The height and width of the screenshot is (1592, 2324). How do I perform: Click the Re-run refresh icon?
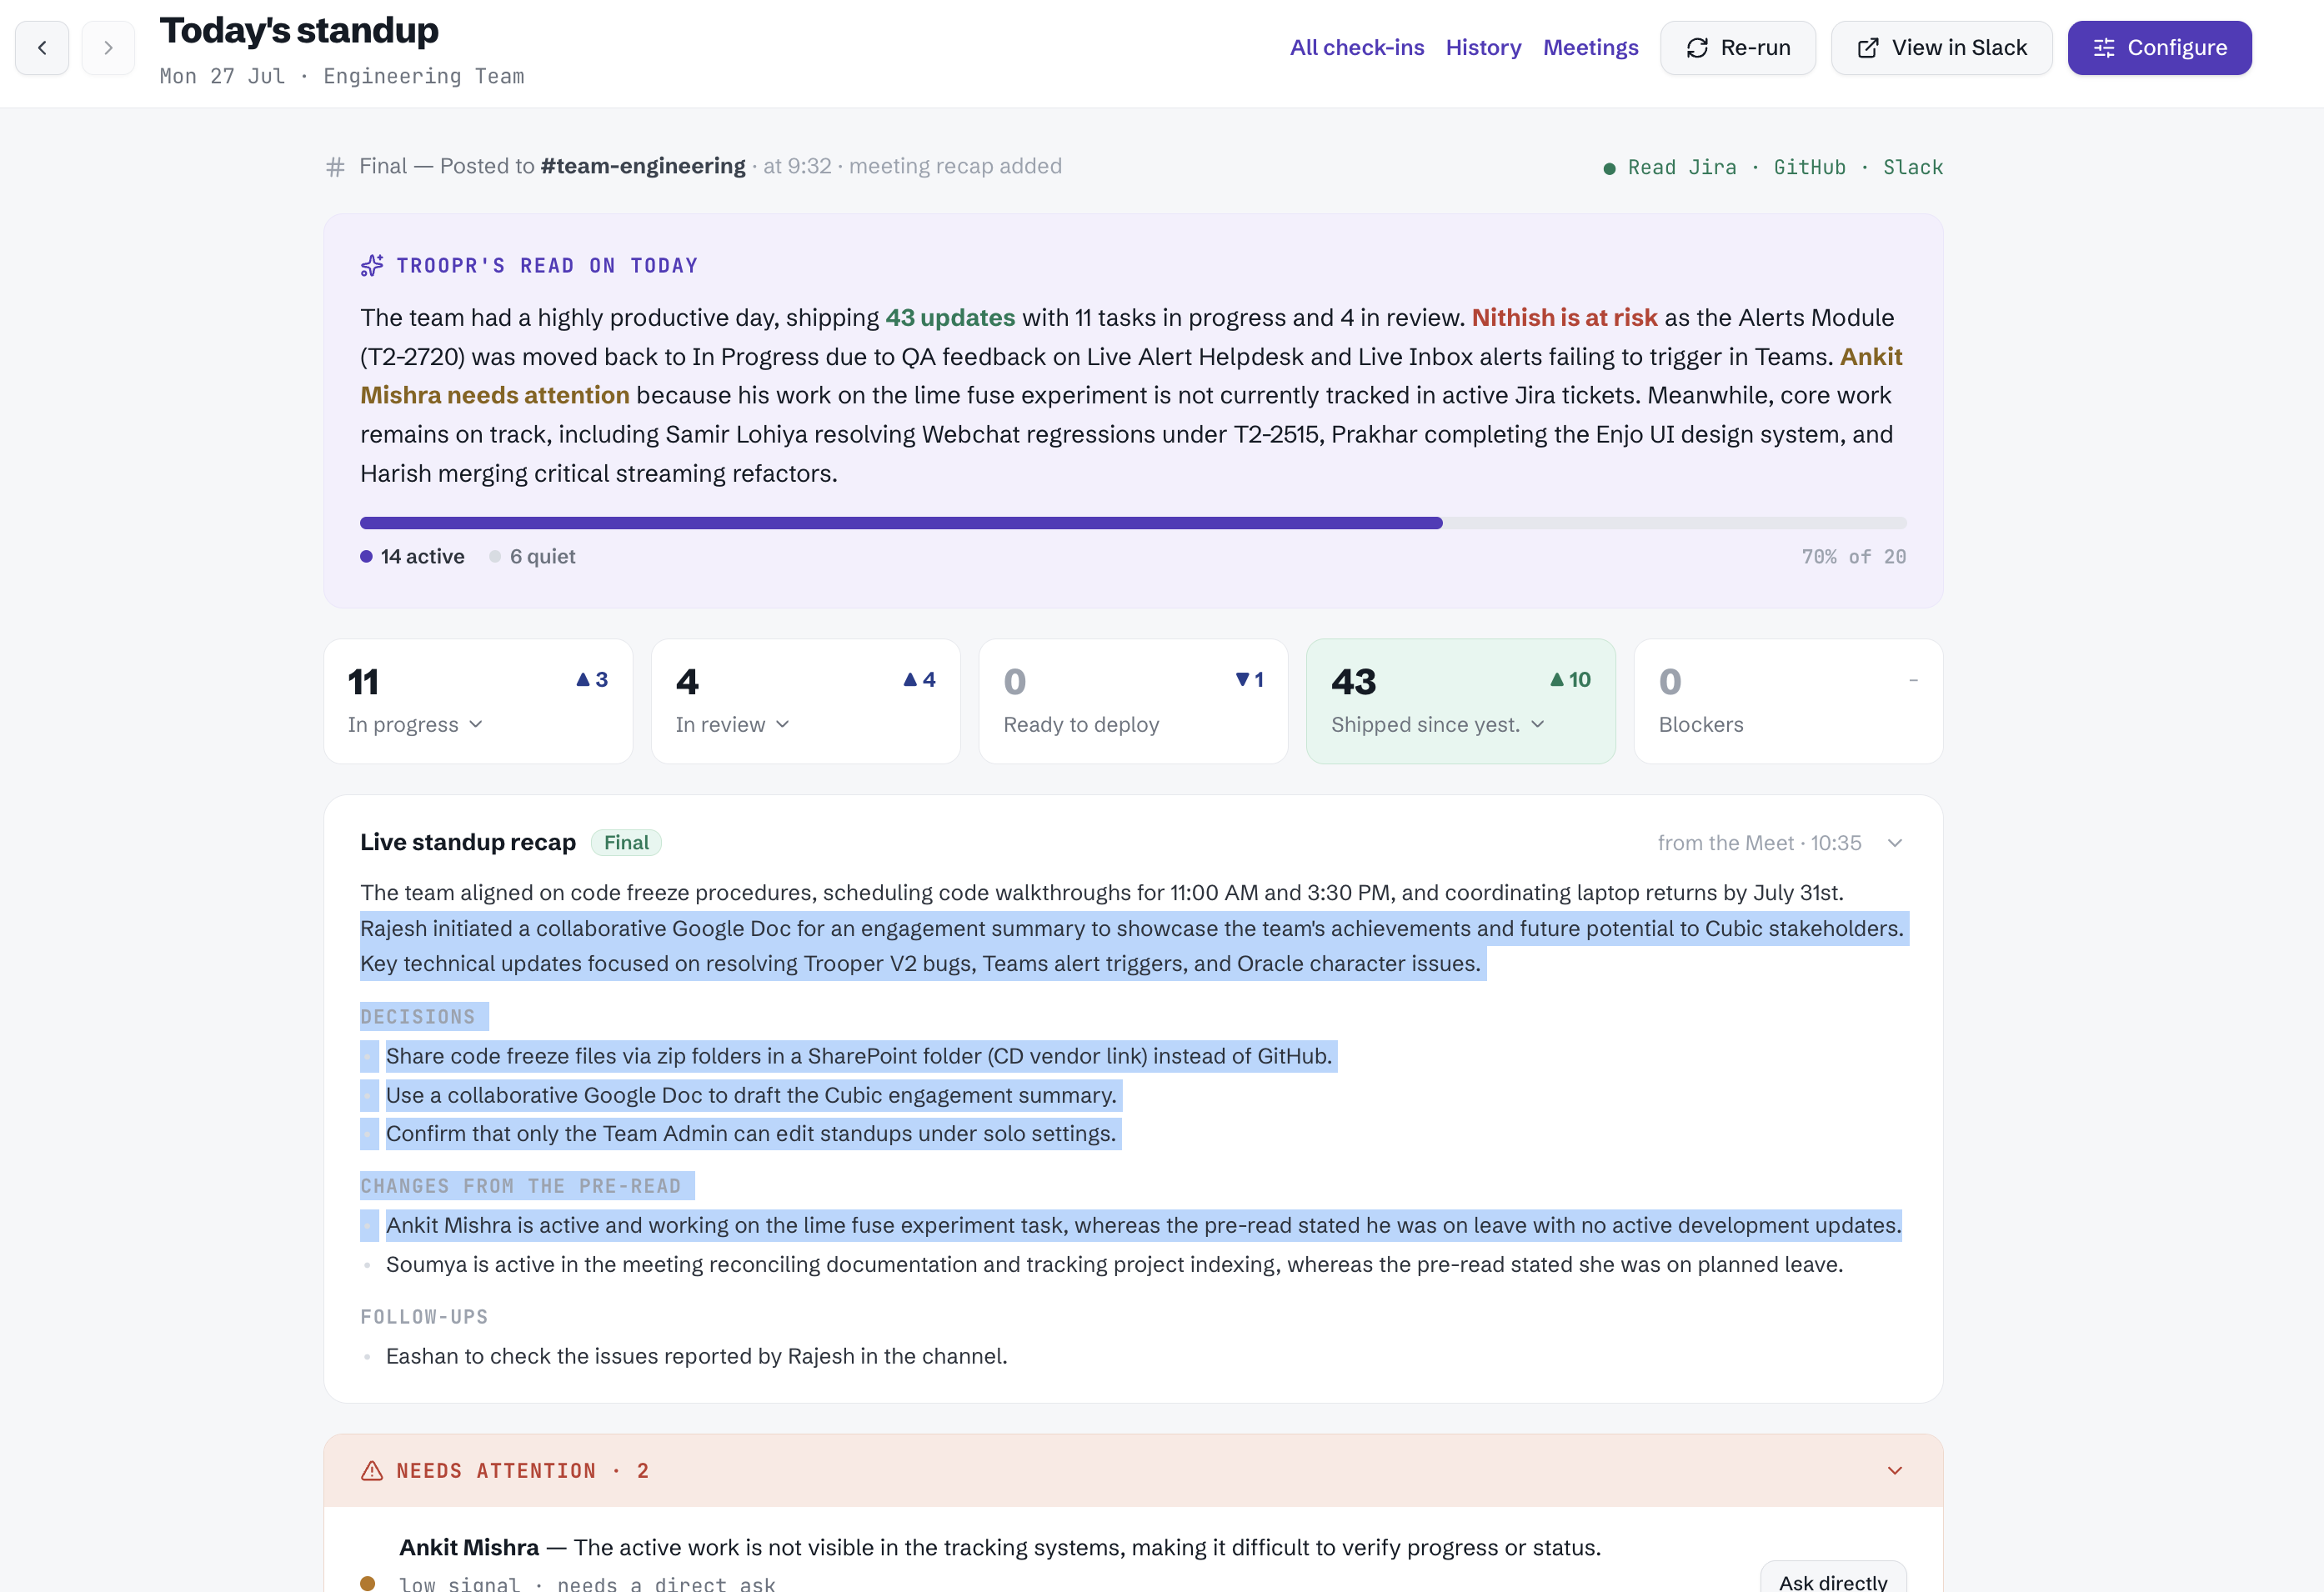pos(1697,48)
